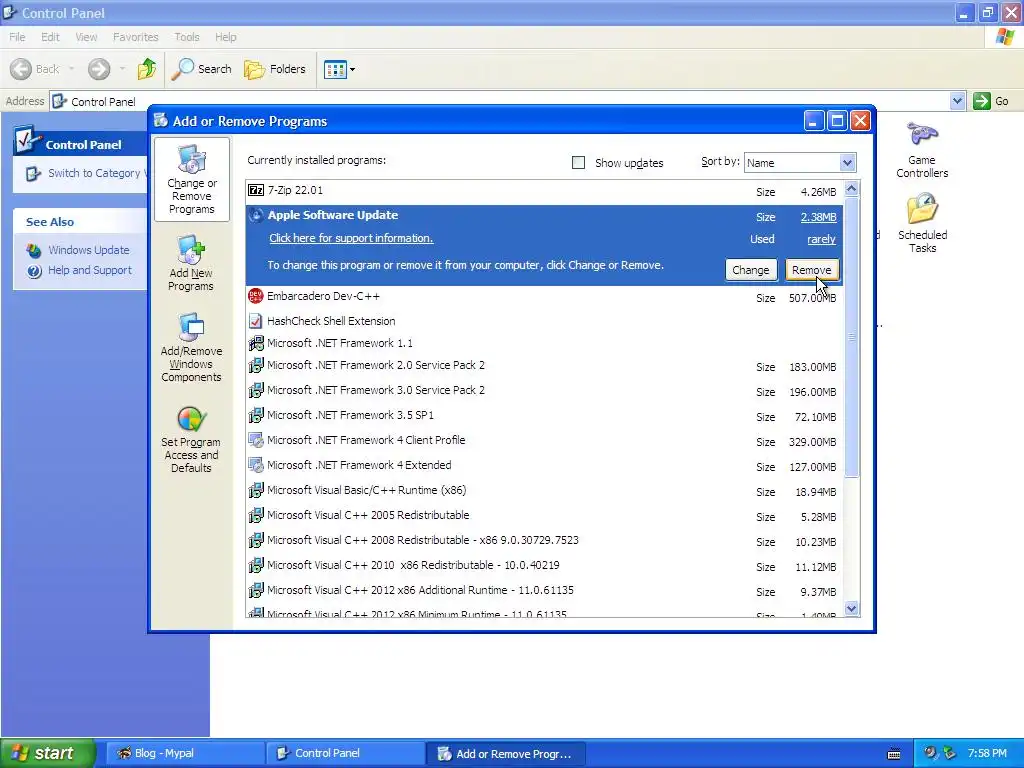The height and width of the screenshot is (768, 1024).
Task: Click the Apple Software Update icon
Action: point(256,215)
